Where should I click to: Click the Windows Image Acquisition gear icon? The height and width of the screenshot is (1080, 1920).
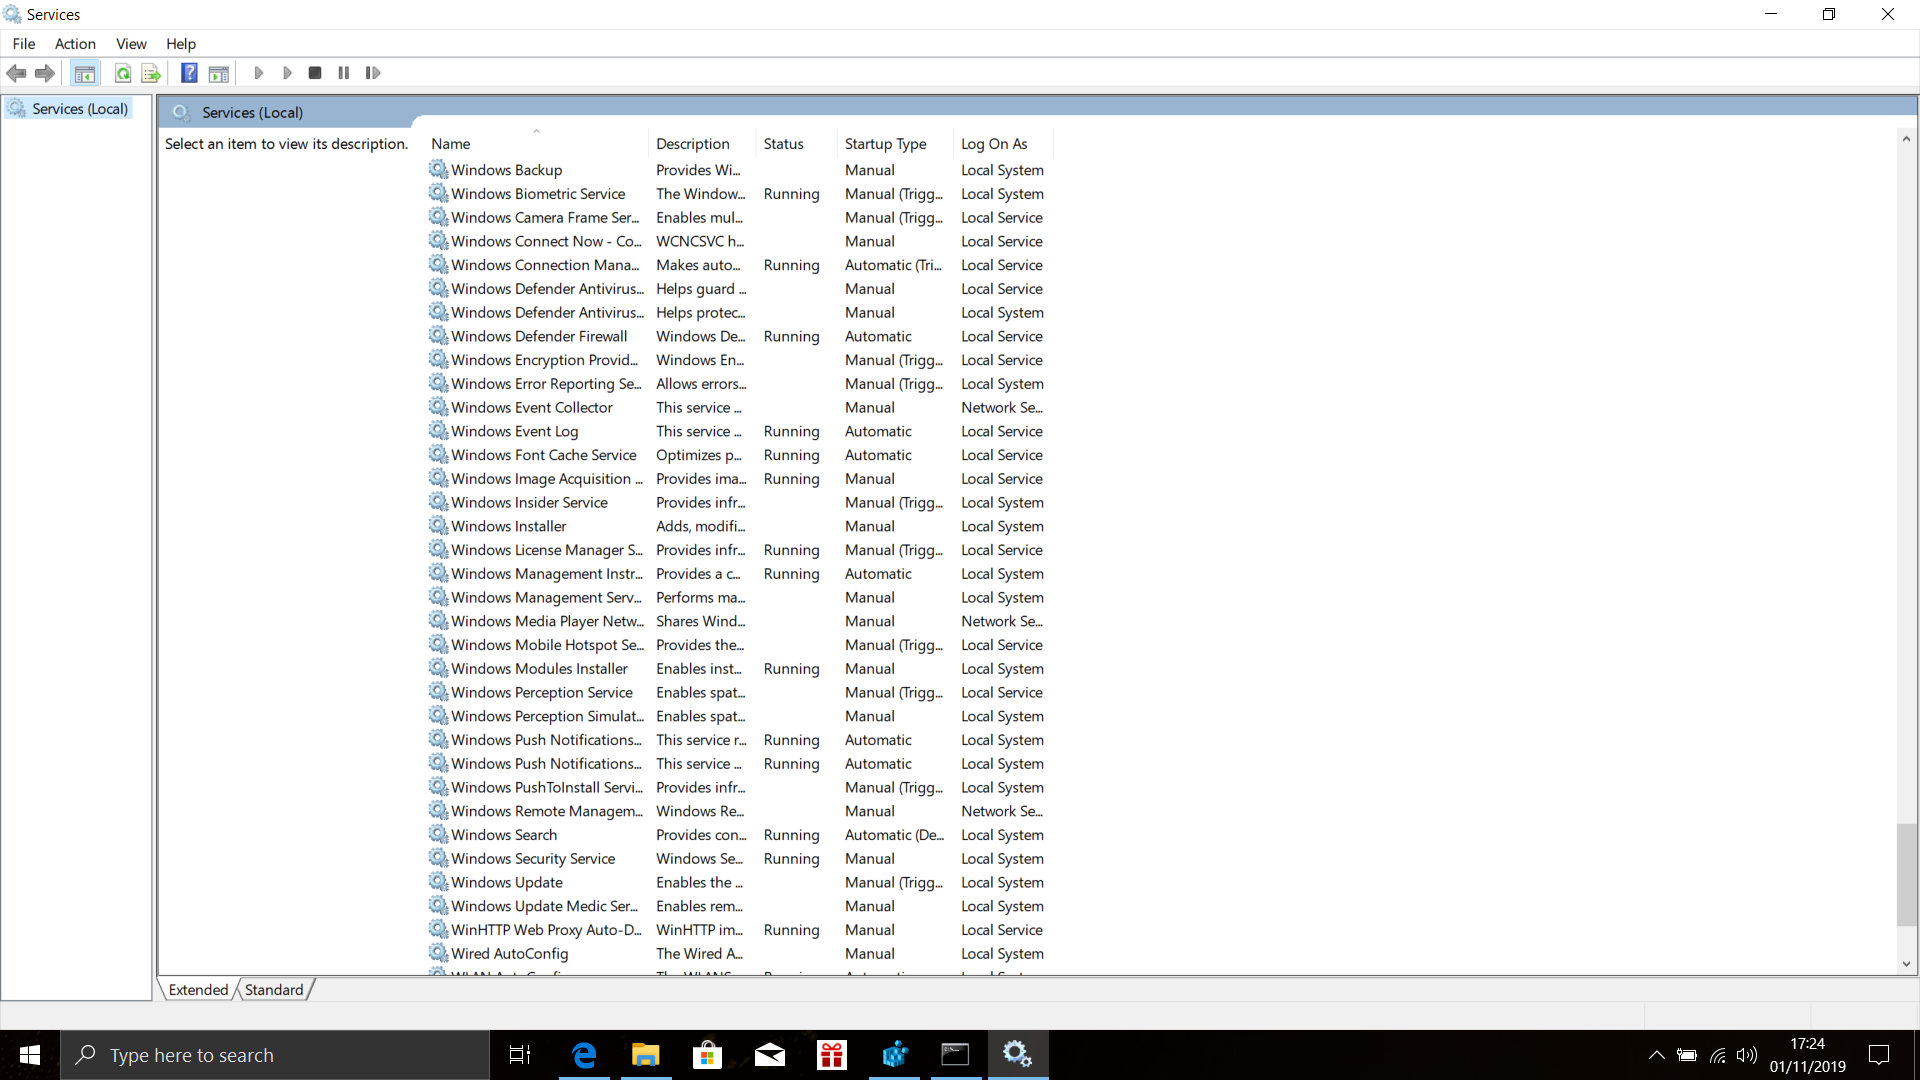[x=438, y=478]
